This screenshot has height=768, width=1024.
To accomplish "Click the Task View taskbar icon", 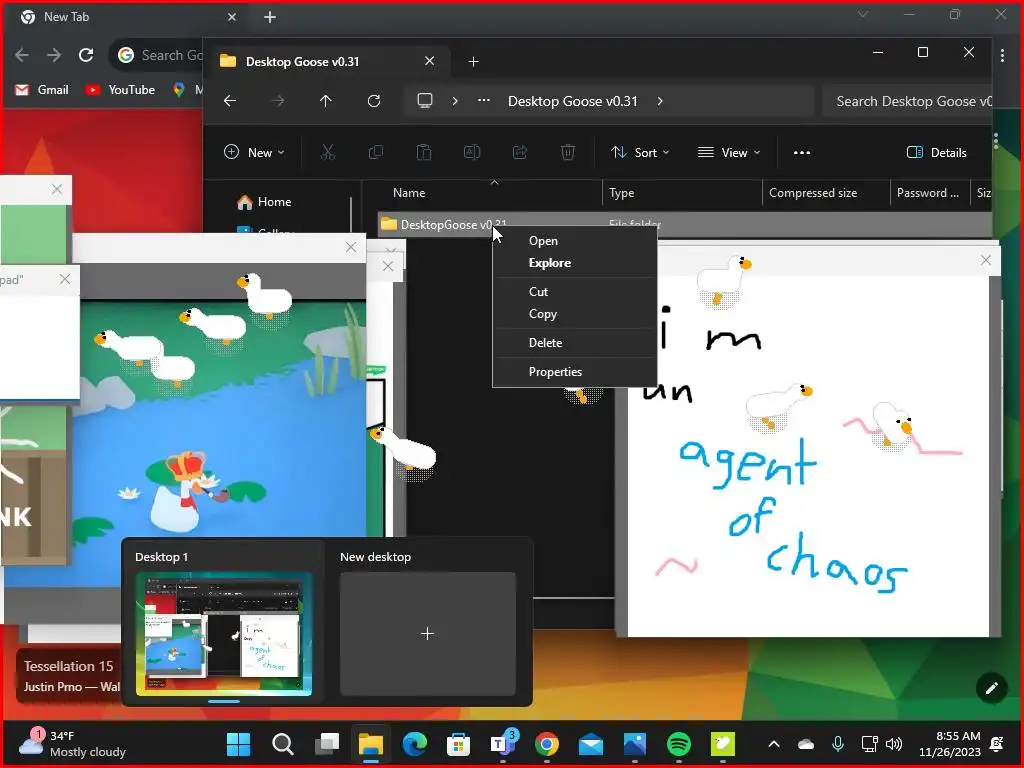I will [327, 744].
